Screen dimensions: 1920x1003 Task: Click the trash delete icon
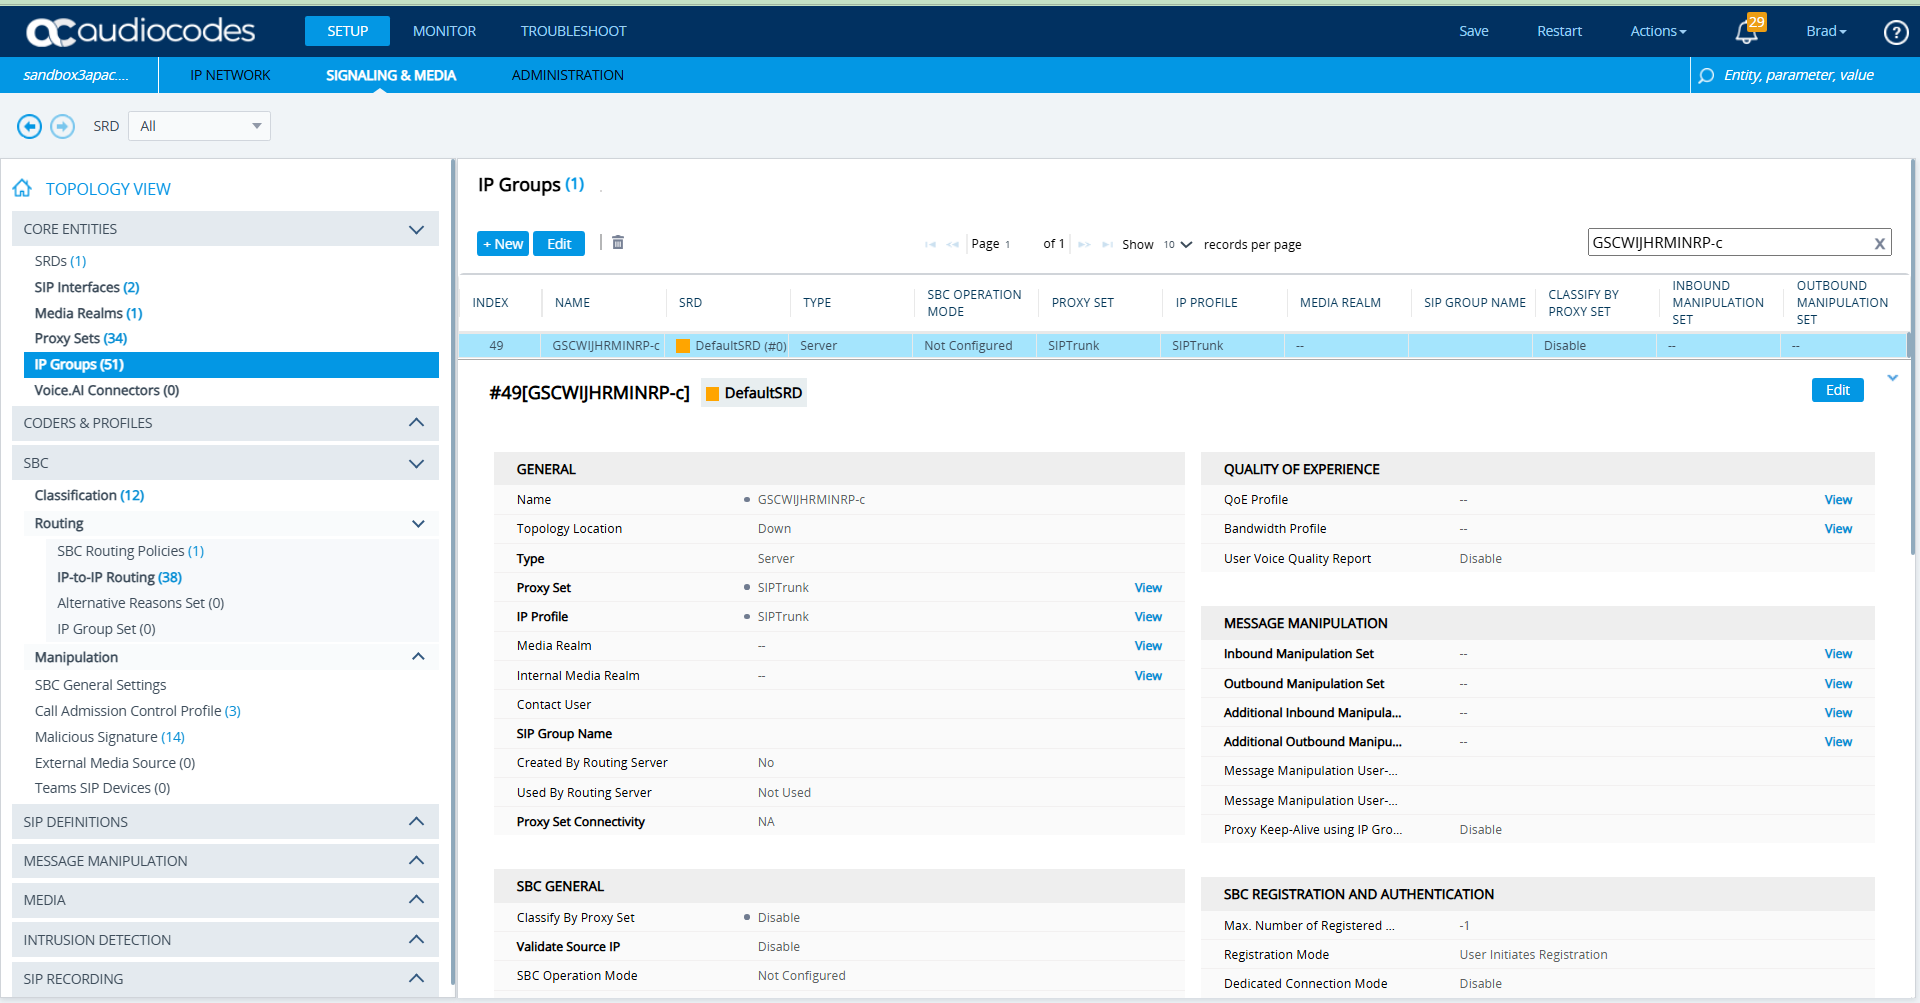tap(618, 243)
